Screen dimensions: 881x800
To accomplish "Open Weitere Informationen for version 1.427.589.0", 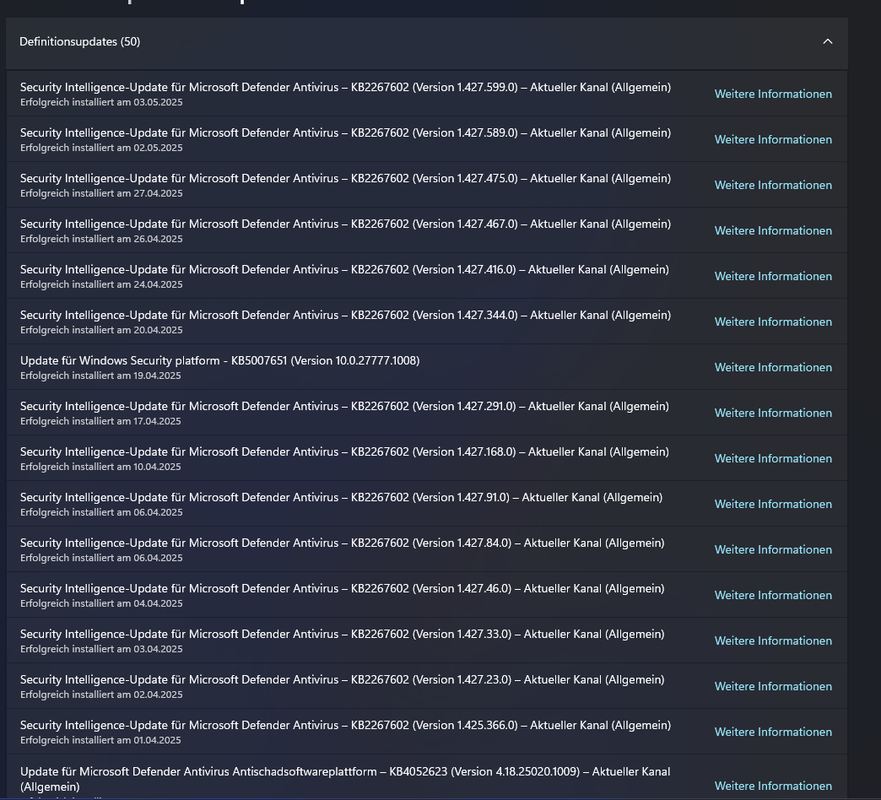I will pyautogui.click(x=773, y=139).
